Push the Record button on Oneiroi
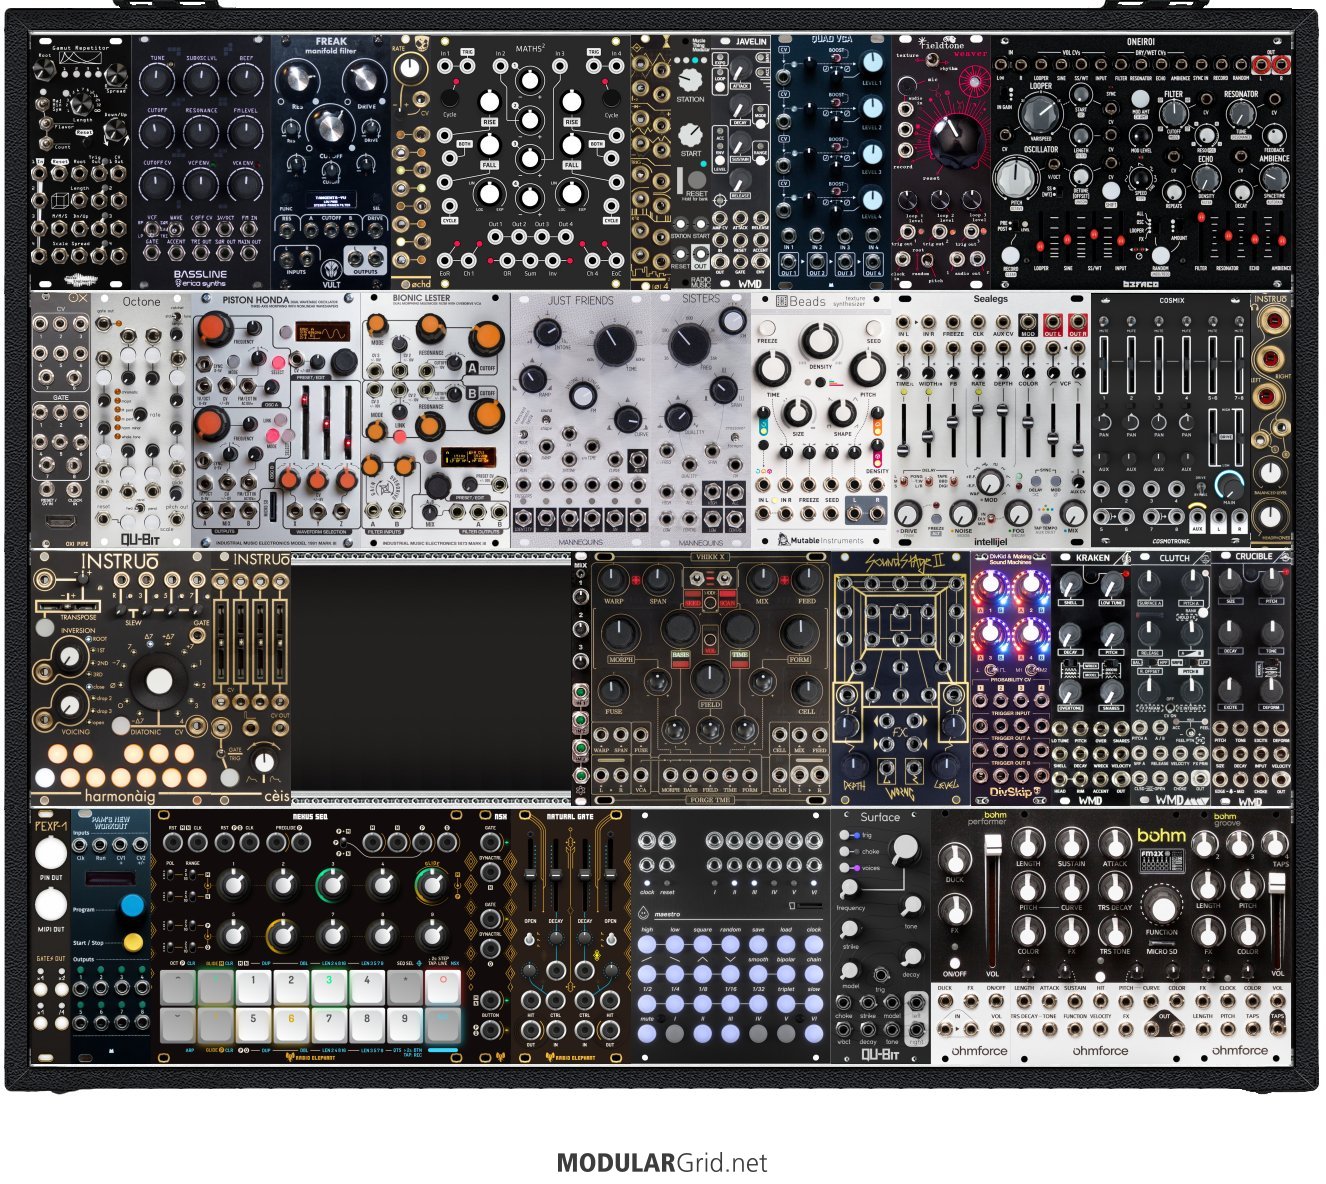 (x=1011, y=255)
